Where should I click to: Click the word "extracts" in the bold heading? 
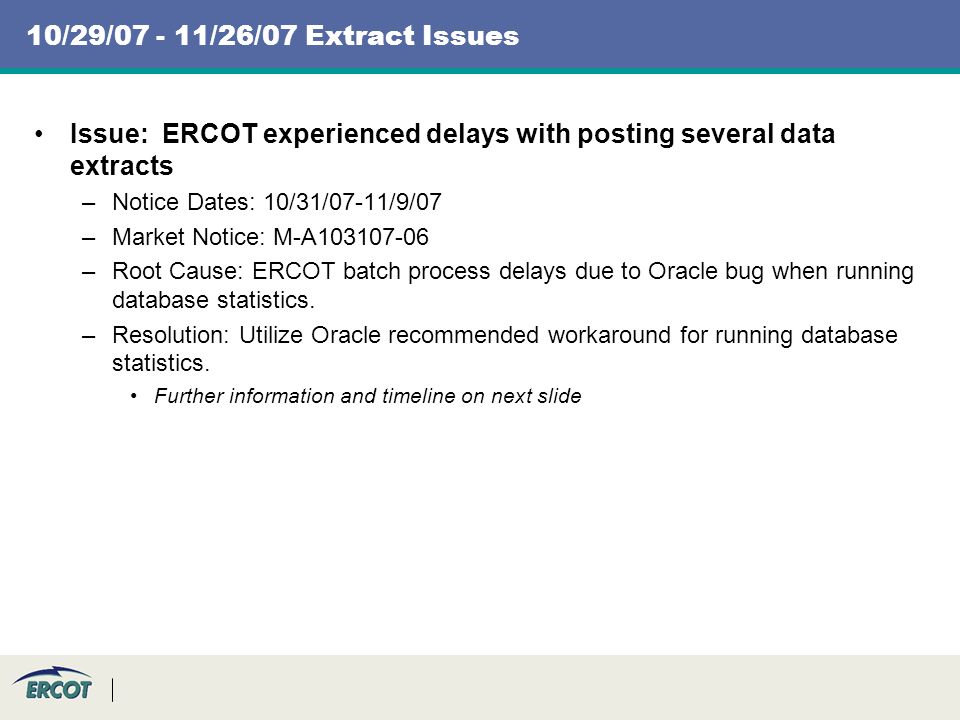click(x=122, y=166)
